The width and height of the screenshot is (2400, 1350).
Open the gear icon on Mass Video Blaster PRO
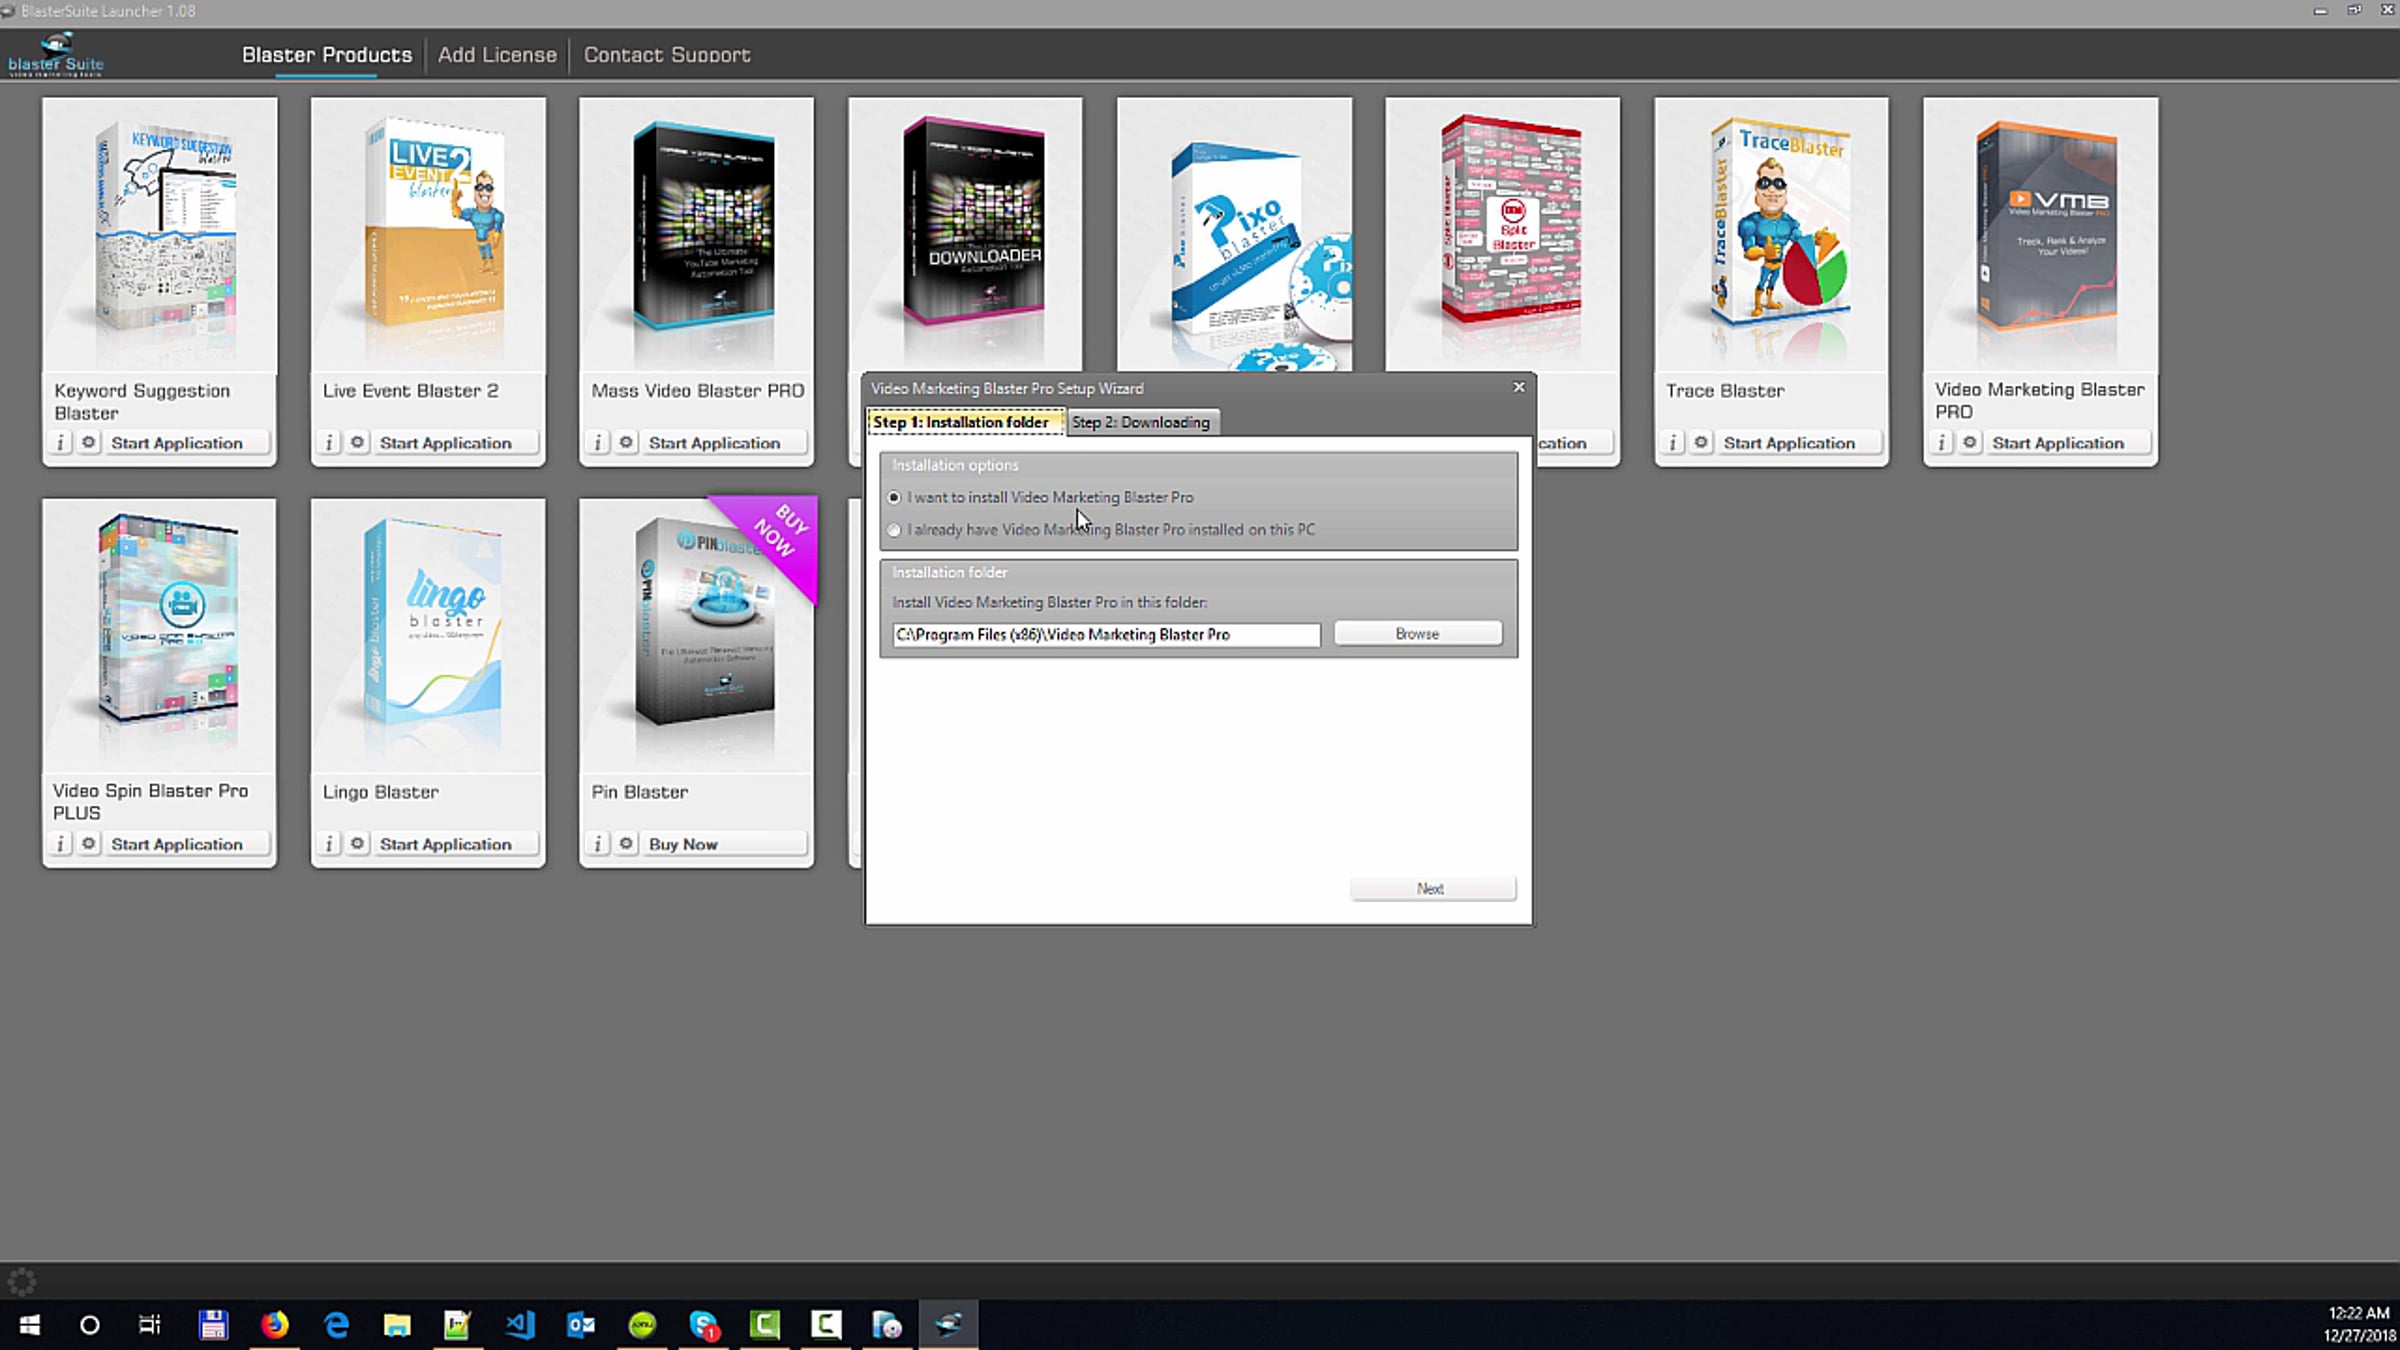coord(627,443)
